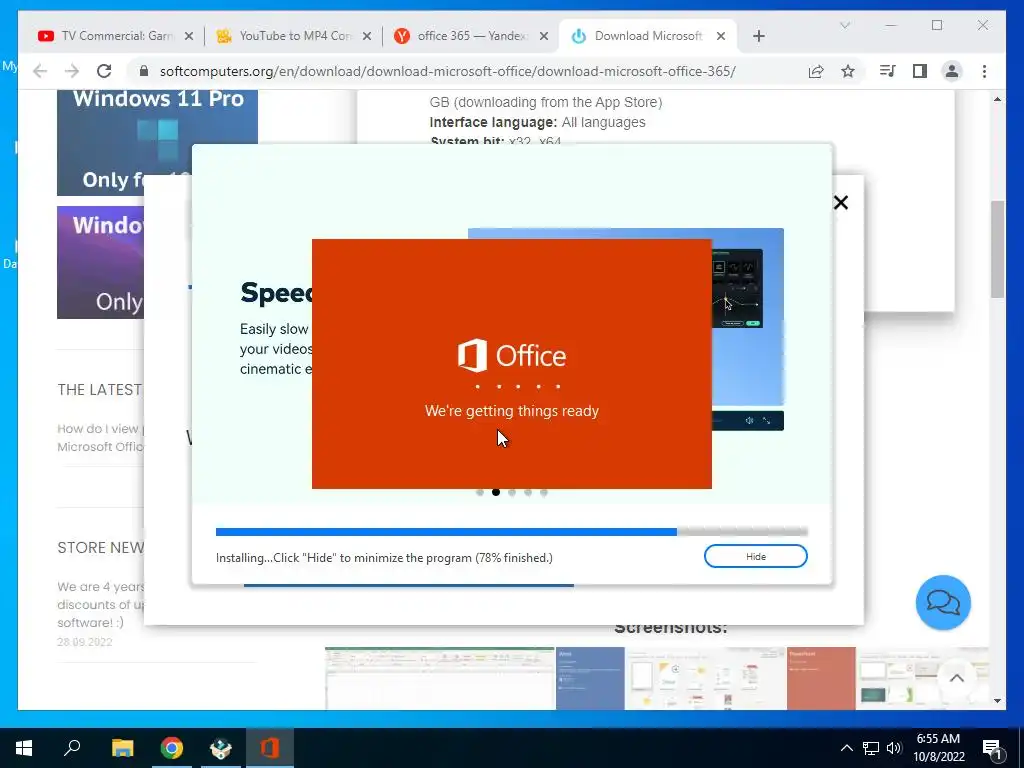Open the blue Word screenshot thumbnail
Viewport: 1024px width, 768px height.
590,678
